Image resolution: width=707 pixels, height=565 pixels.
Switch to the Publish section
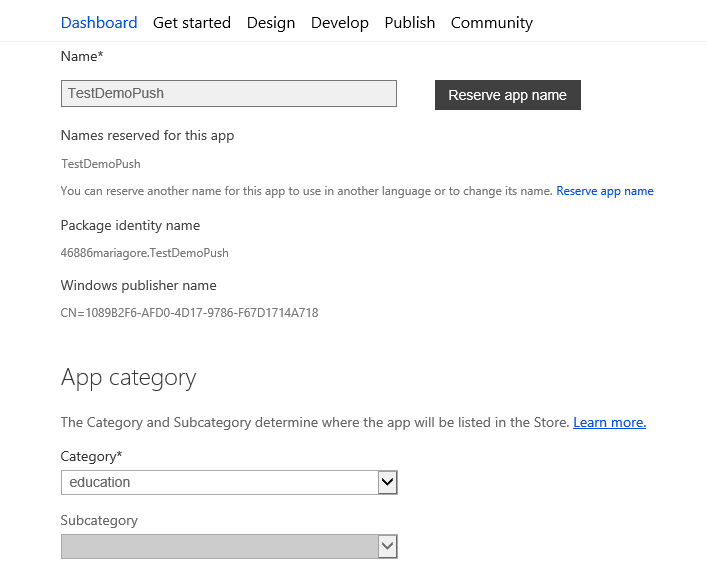[410, 22]
